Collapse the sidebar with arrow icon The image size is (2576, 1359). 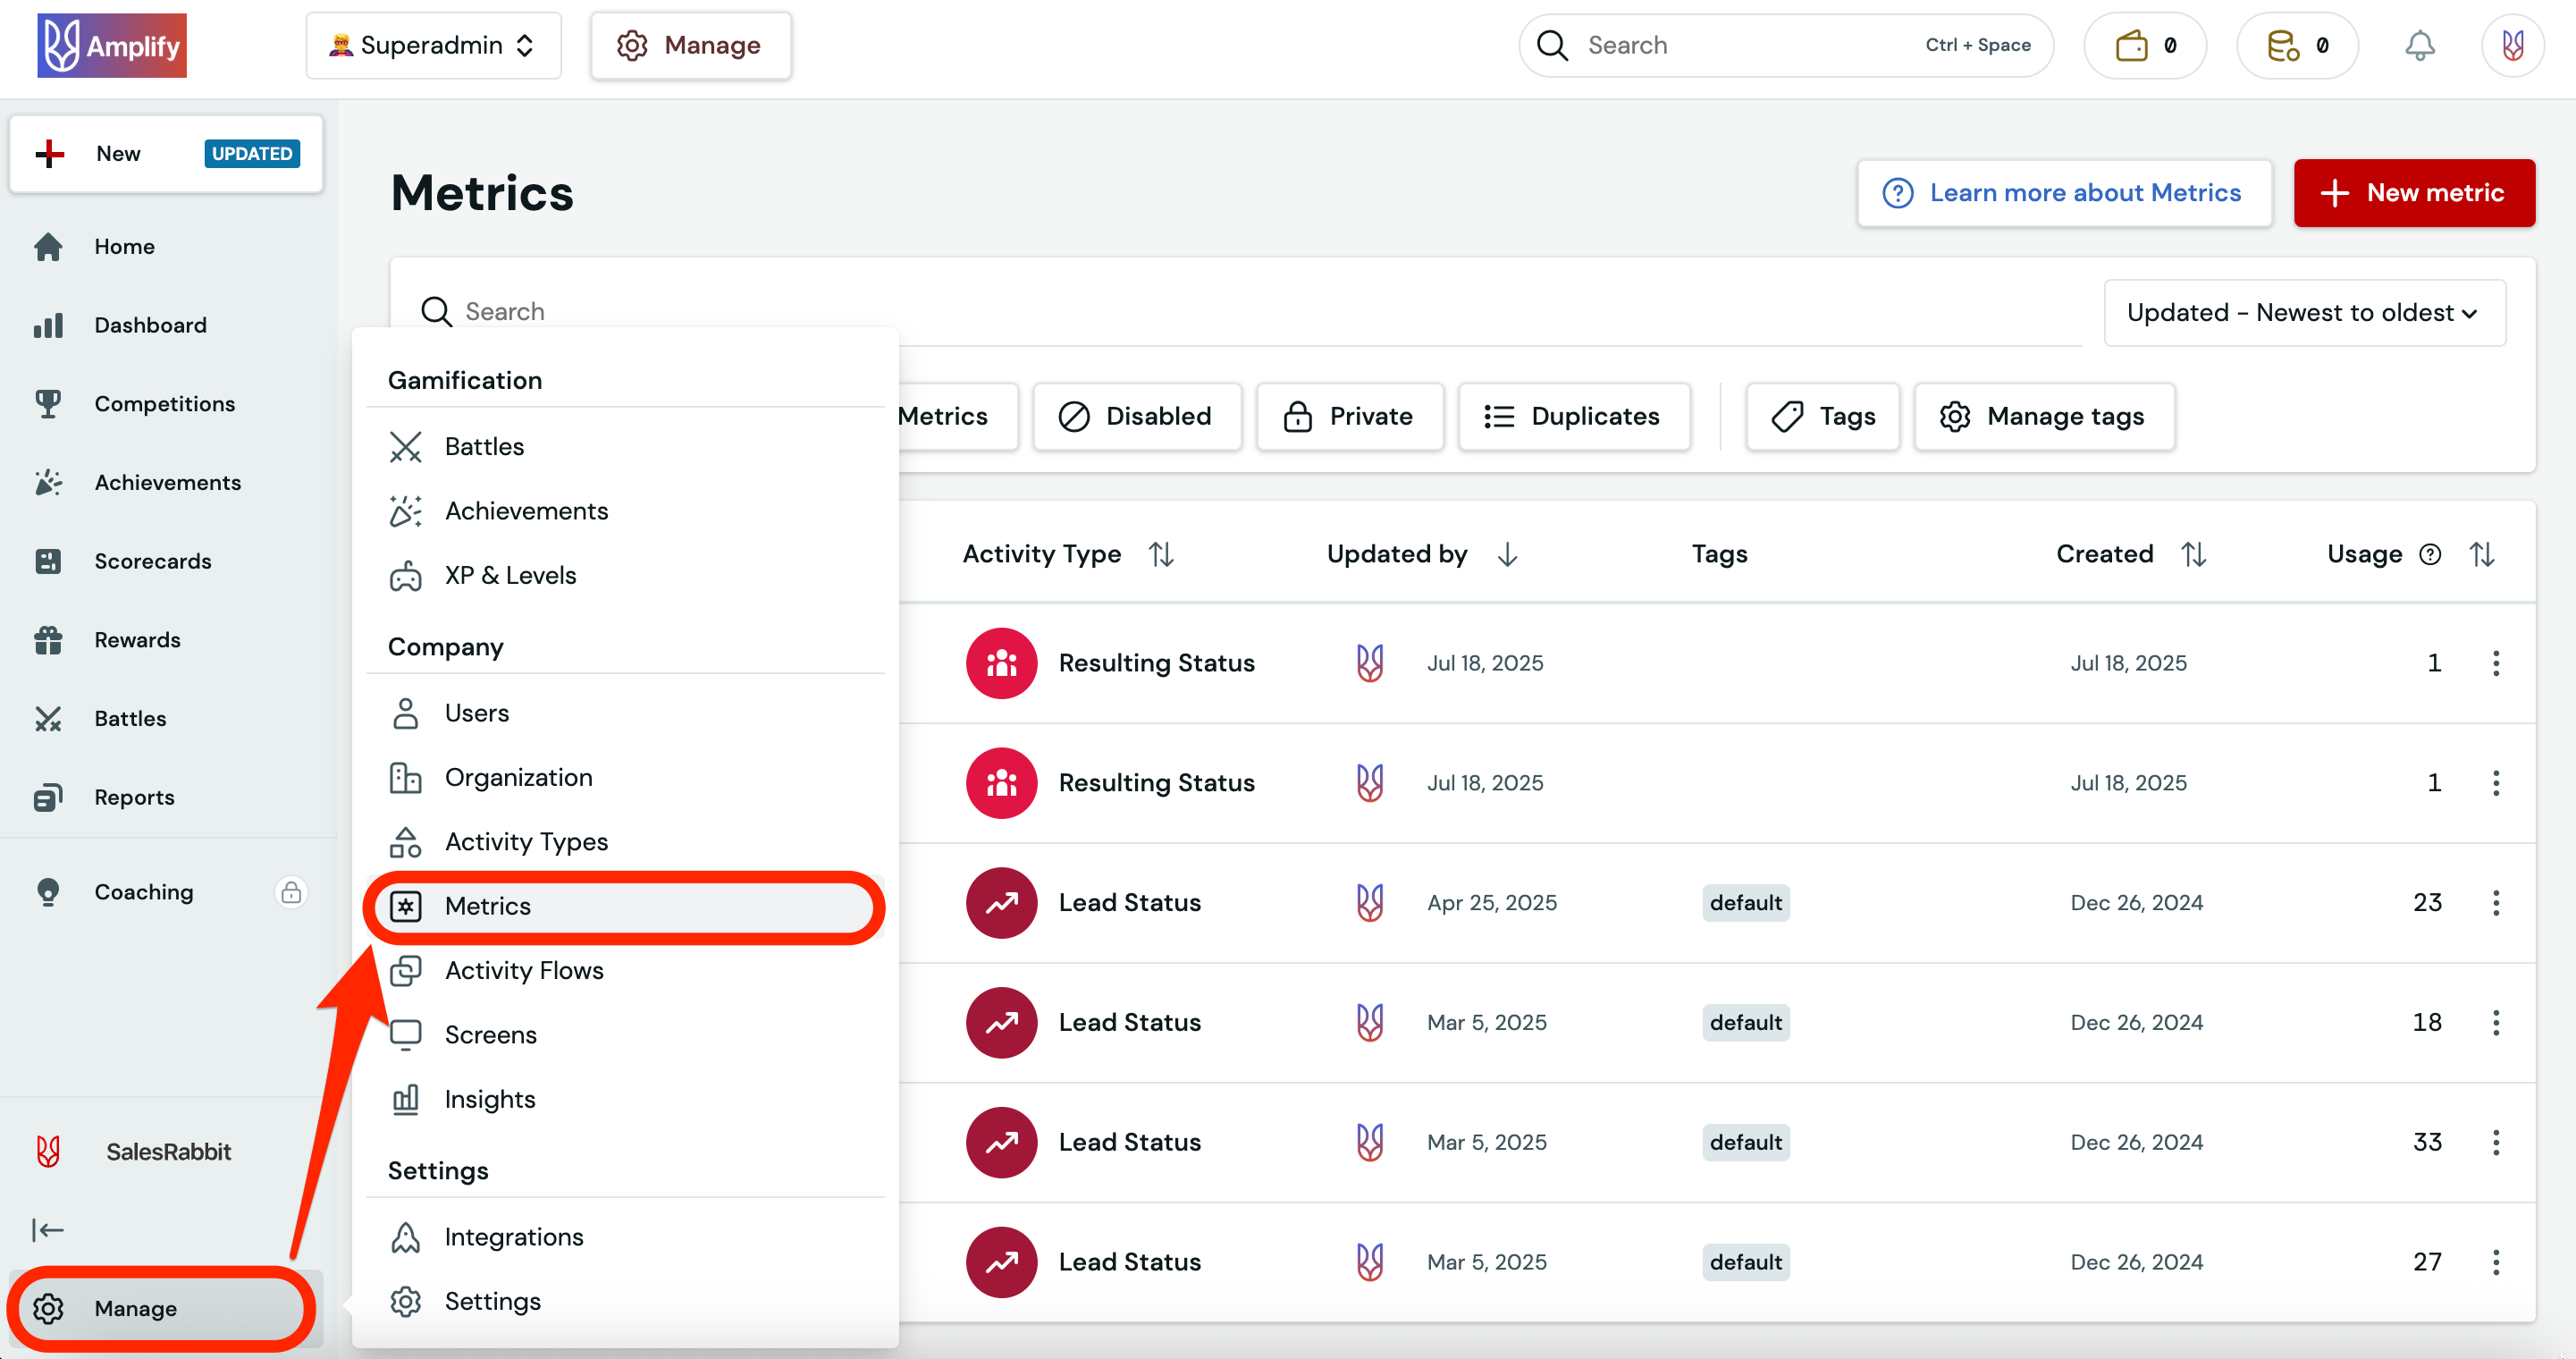pos(48,1229)
